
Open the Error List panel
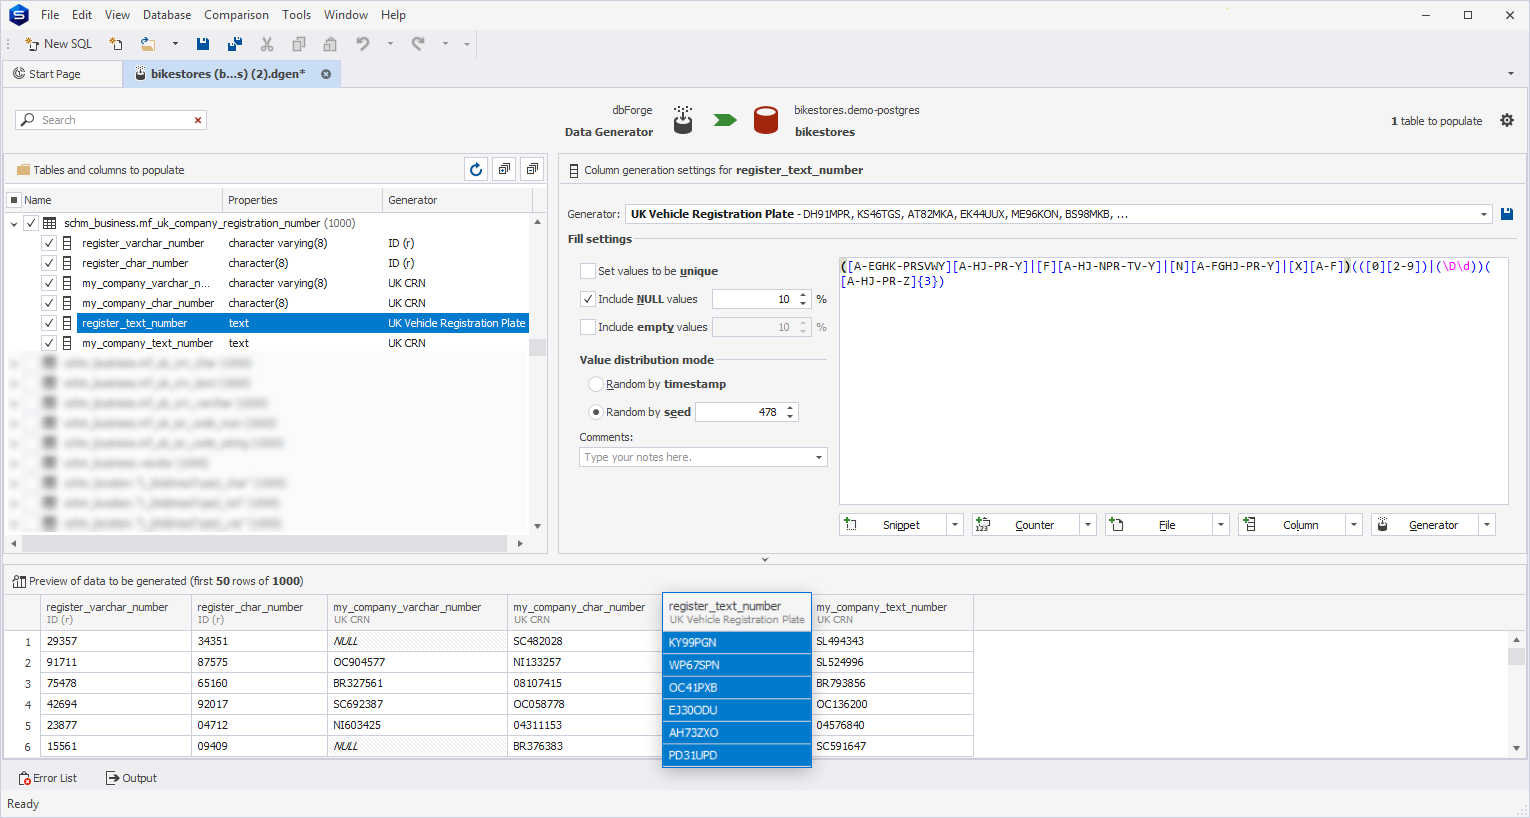[47, 778]
